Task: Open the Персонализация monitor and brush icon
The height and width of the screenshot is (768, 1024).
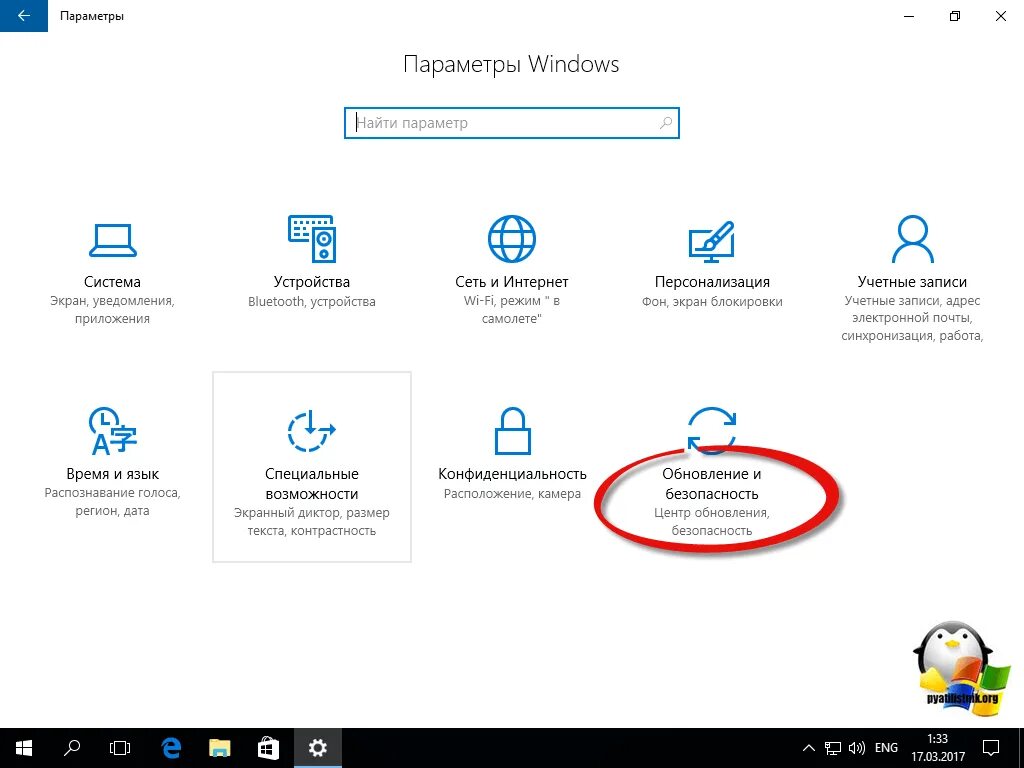Action: pos(712,241)
